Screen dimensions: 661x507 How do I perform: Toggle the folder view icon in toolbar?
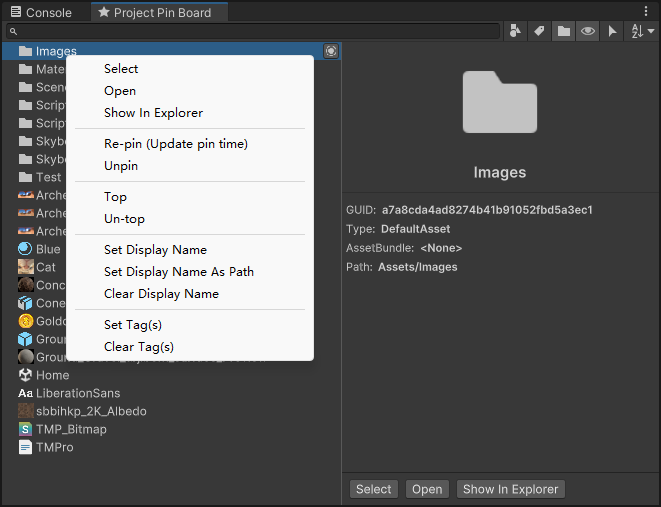click(x=564, y=31)
